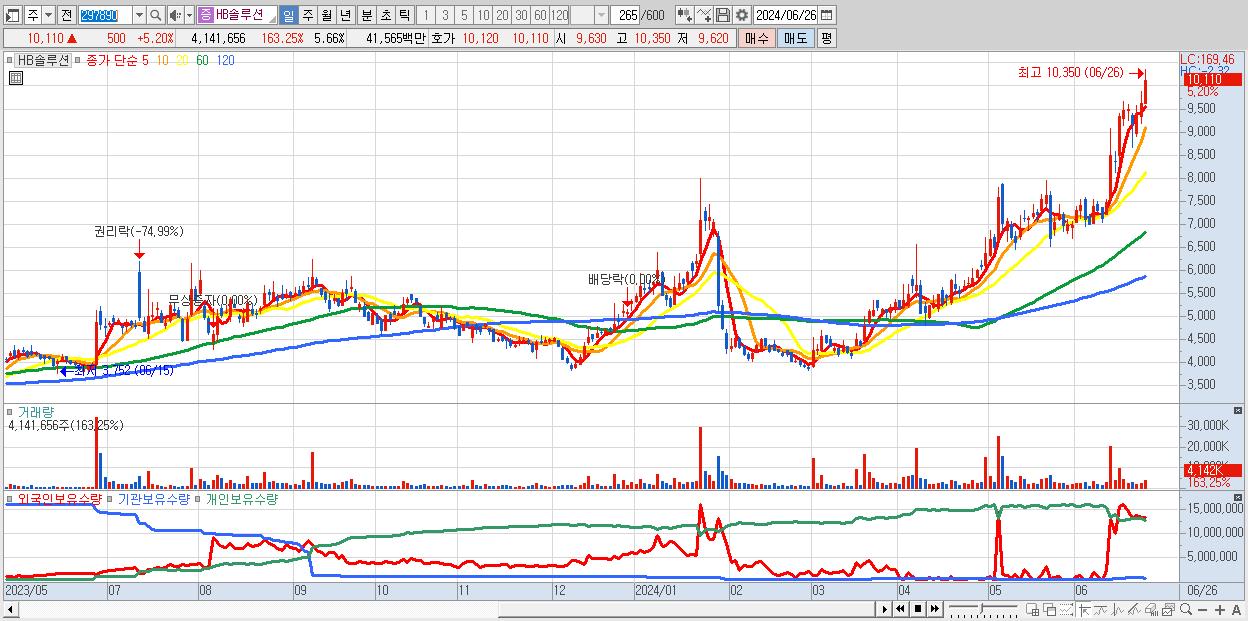Click the 거래량 volume panel label

pos(36,412)
